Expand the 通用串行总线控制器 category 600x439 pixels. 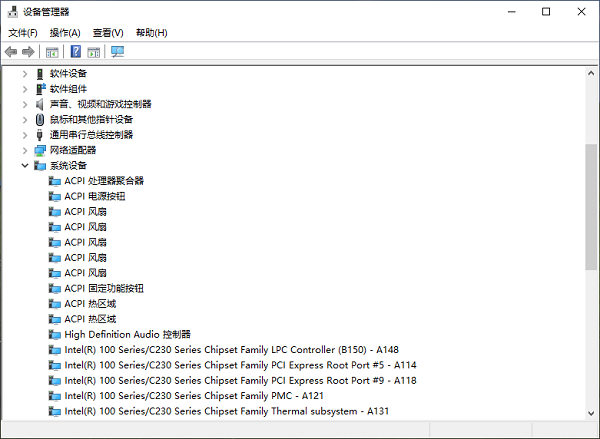[25, 135]
